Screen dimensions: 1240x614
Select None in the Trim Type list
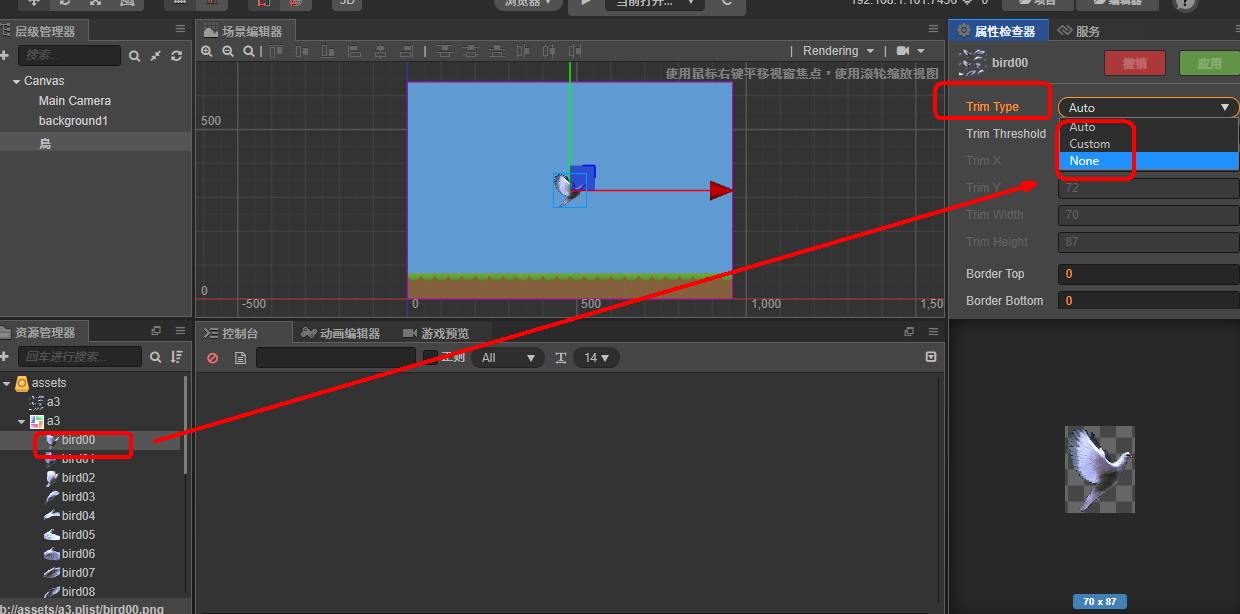(1148, 161)
